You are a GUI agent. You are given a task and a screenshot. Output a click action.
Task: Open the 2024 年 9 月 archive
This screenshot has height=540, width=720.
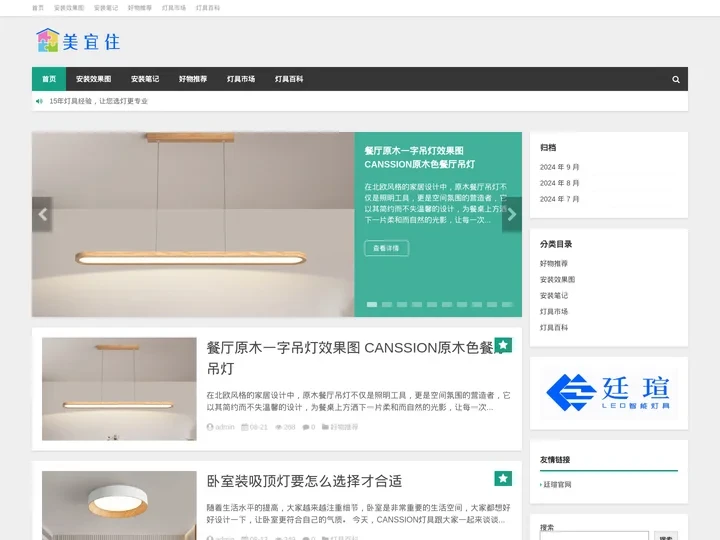coord(559,167)
